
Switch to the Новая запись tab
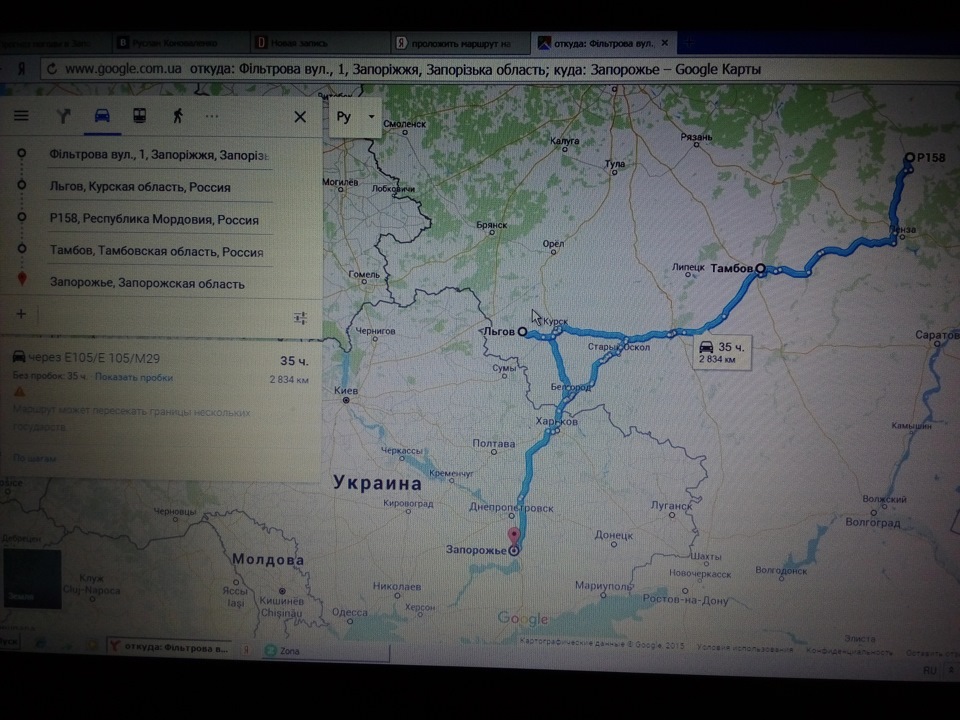[x=319, y=43]
